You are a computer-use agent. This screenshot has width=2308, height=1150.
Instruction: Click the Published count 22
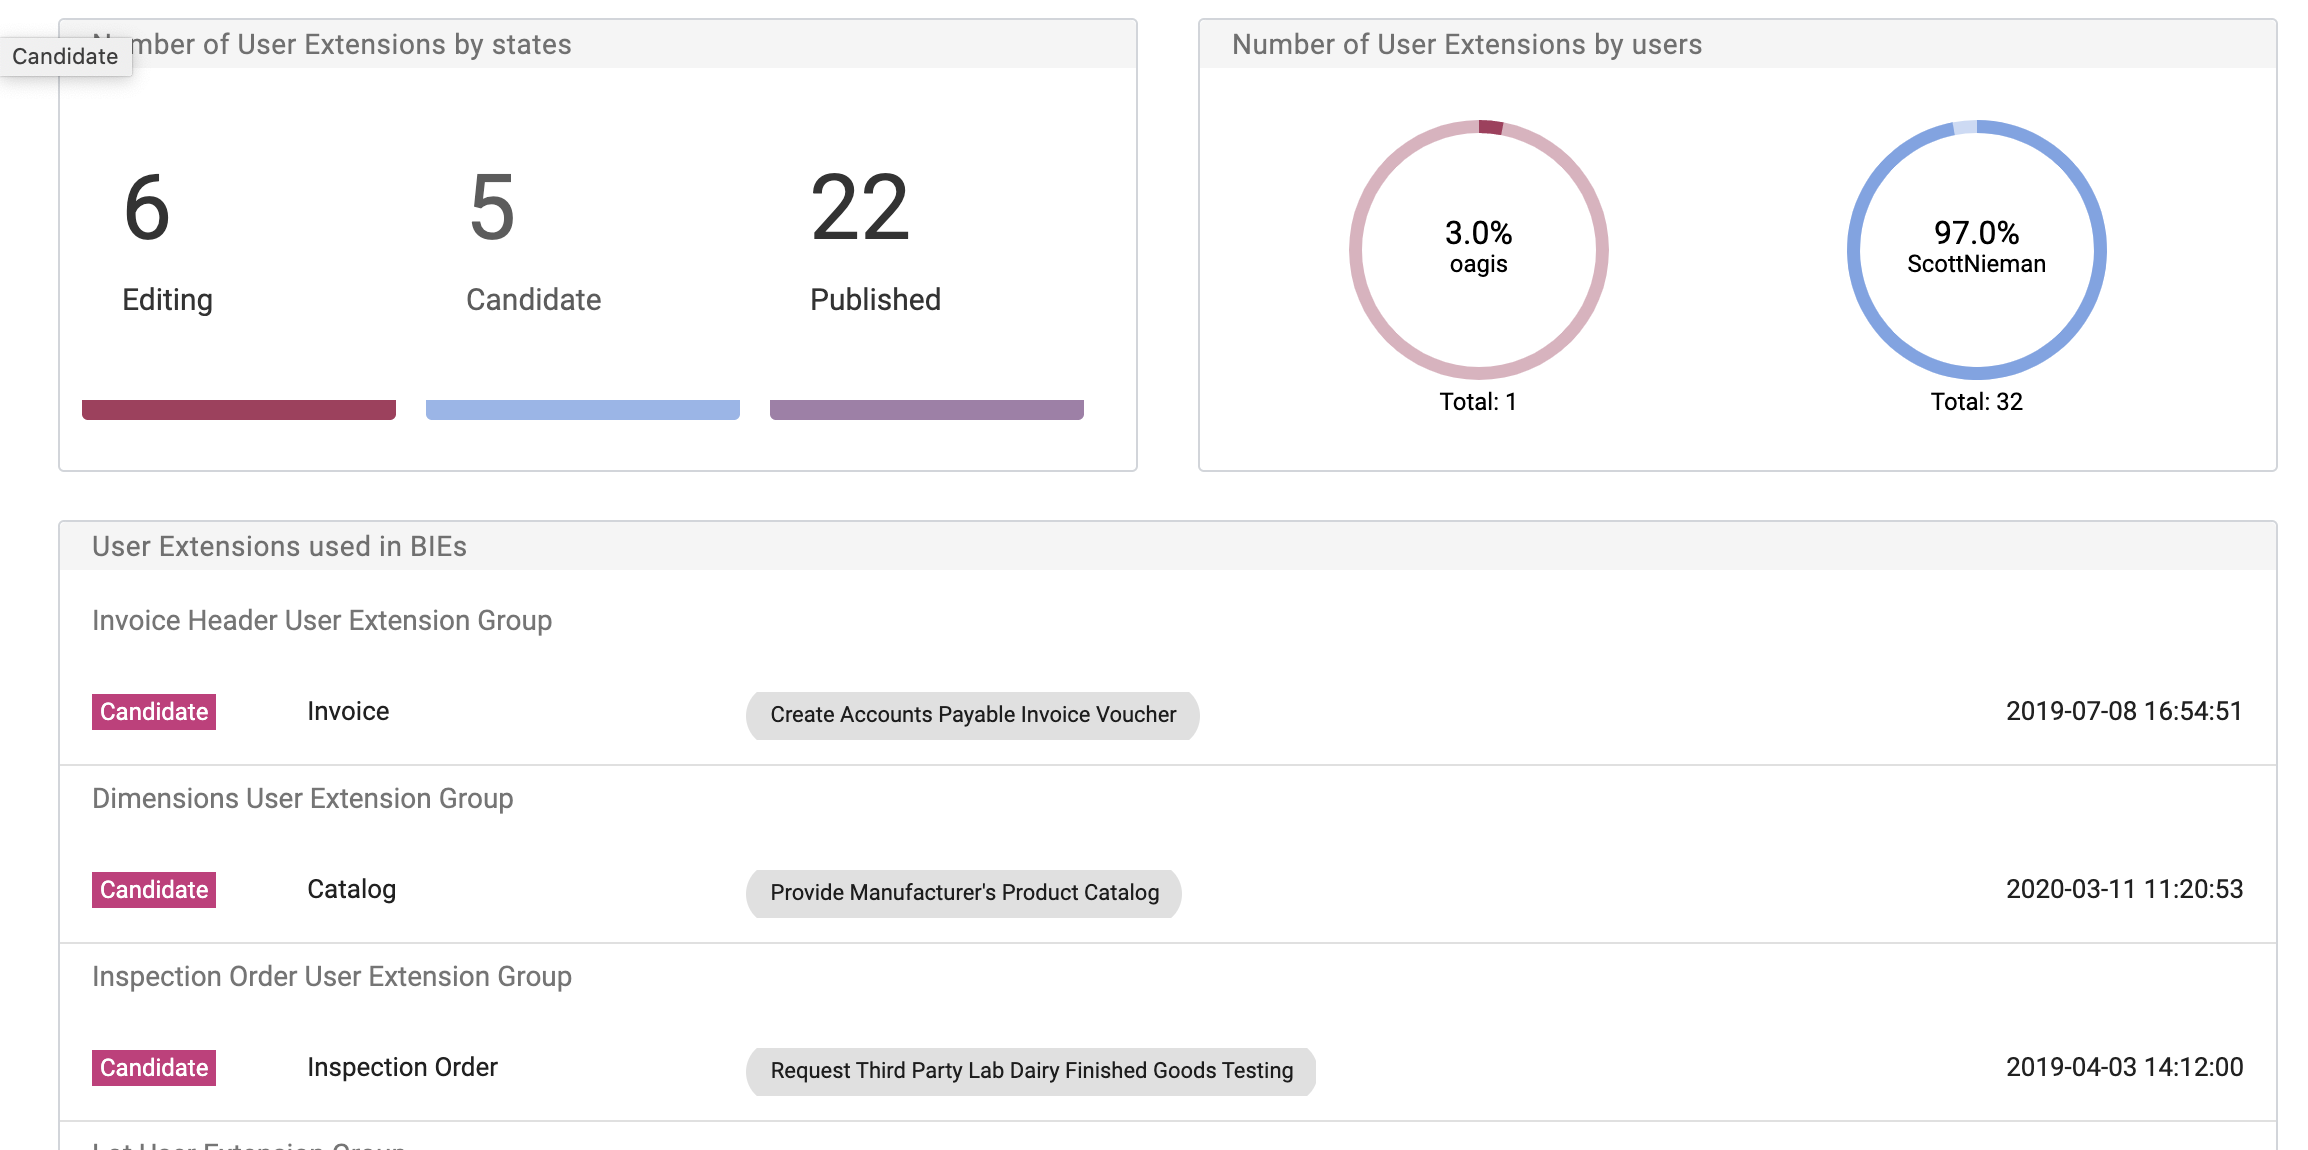click(x=860, y=207)
